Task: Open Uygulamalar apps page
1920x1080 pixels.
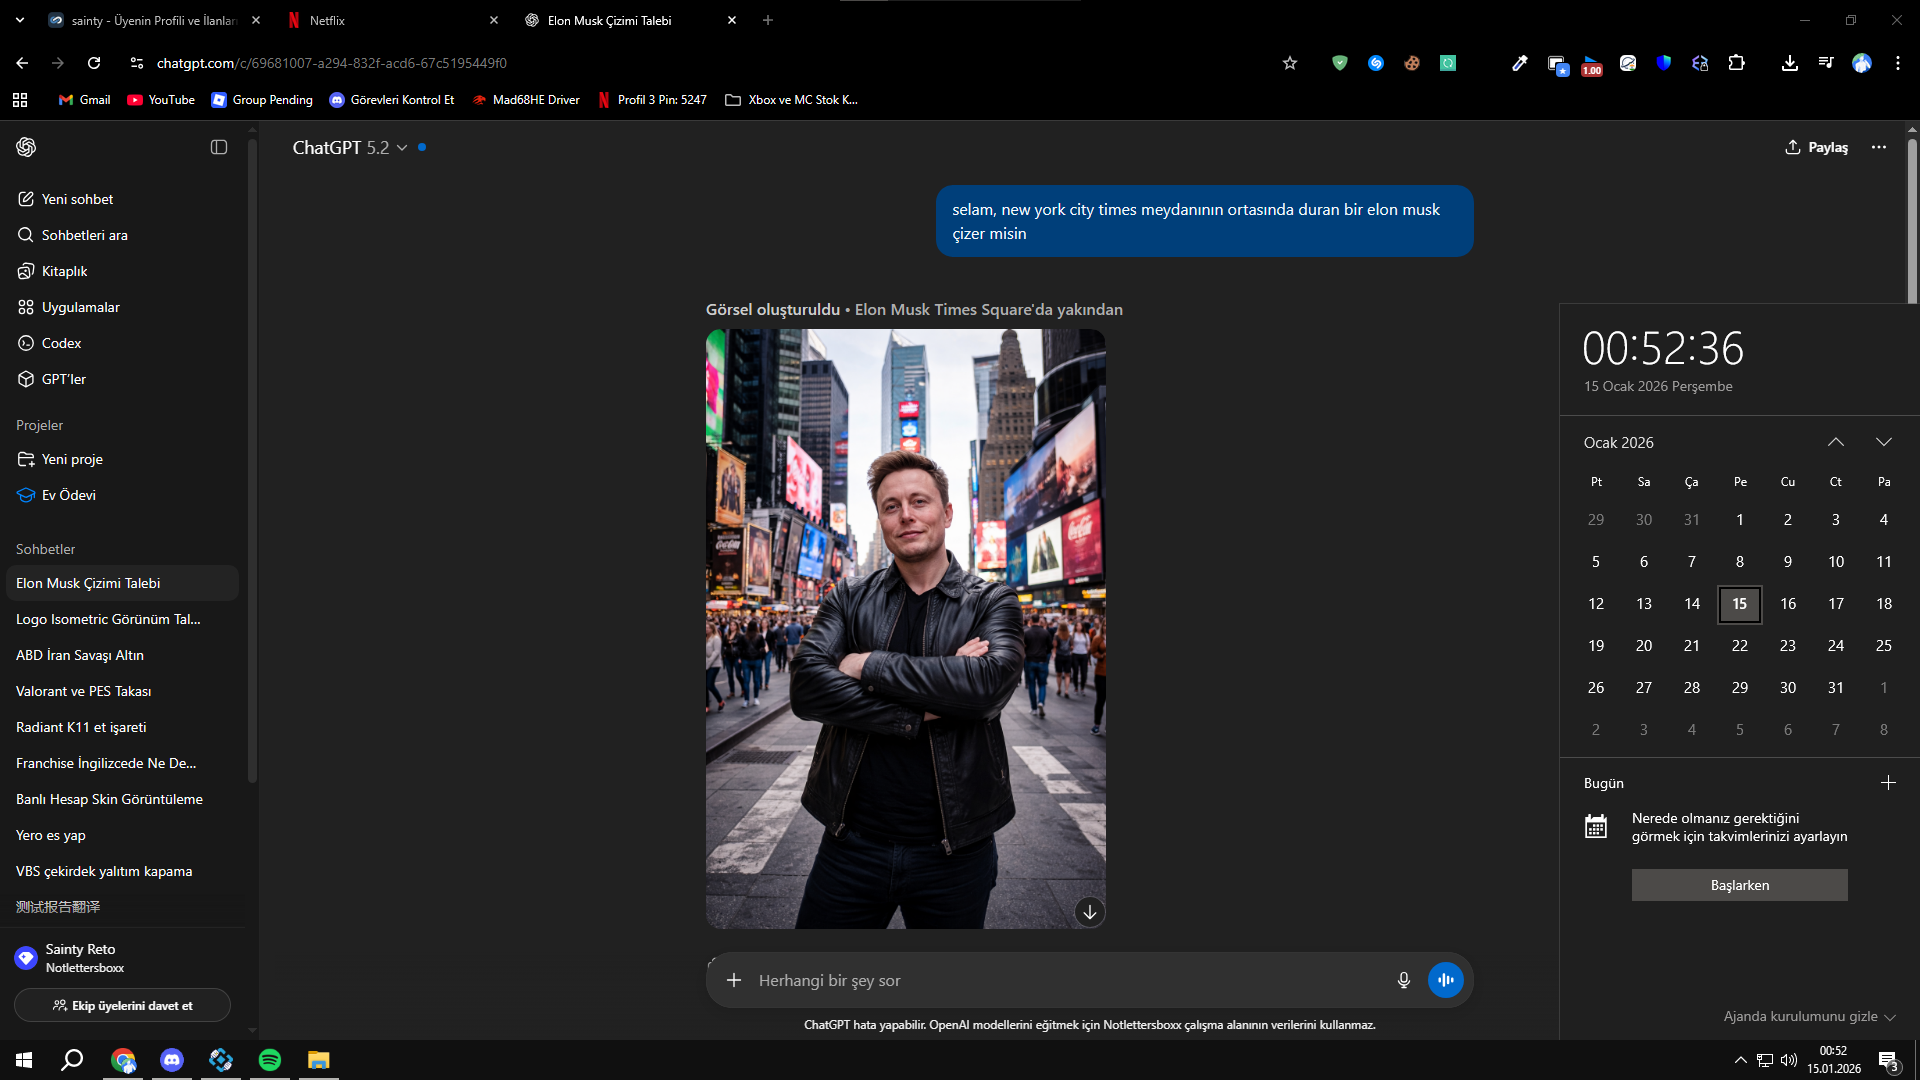Action: [x=122, y=307]
